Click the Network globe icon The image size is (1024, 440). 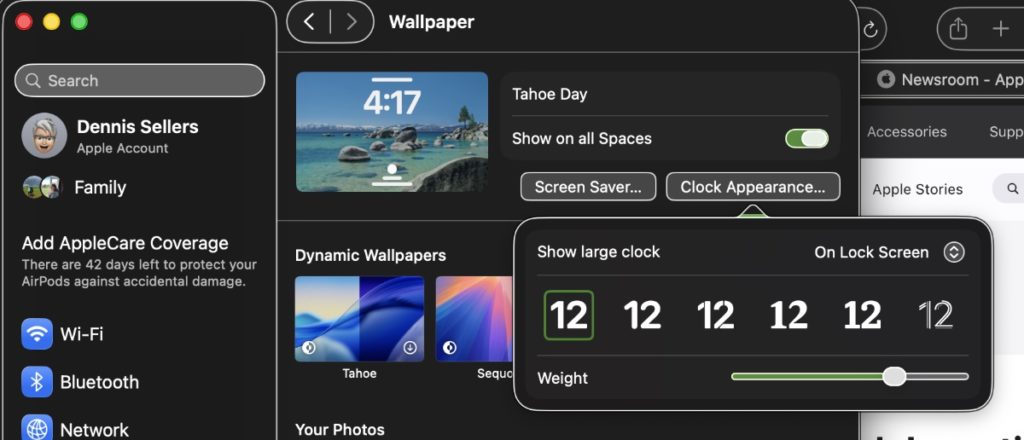(37, 429)
